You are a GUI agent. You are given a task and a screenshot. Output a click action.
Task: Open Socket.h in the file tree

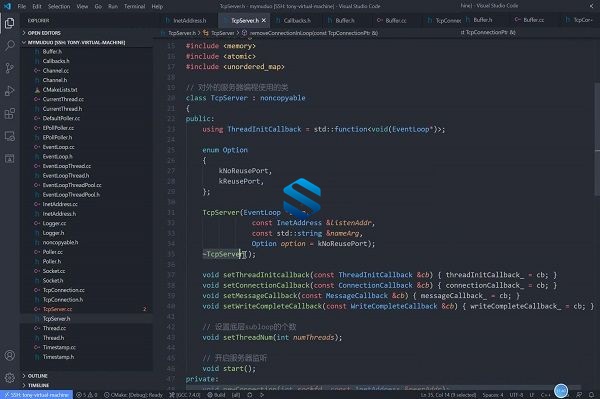coord(87,280)
